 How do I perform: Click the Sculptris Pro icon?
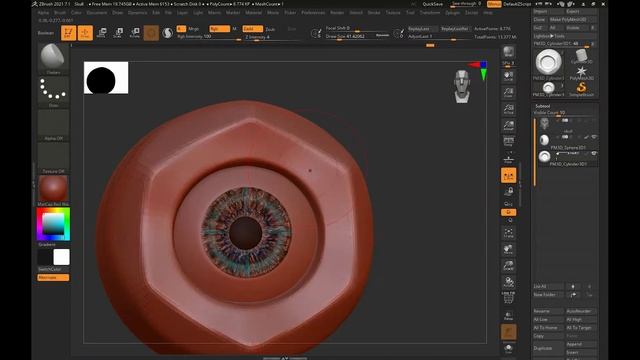coord(167,33)
